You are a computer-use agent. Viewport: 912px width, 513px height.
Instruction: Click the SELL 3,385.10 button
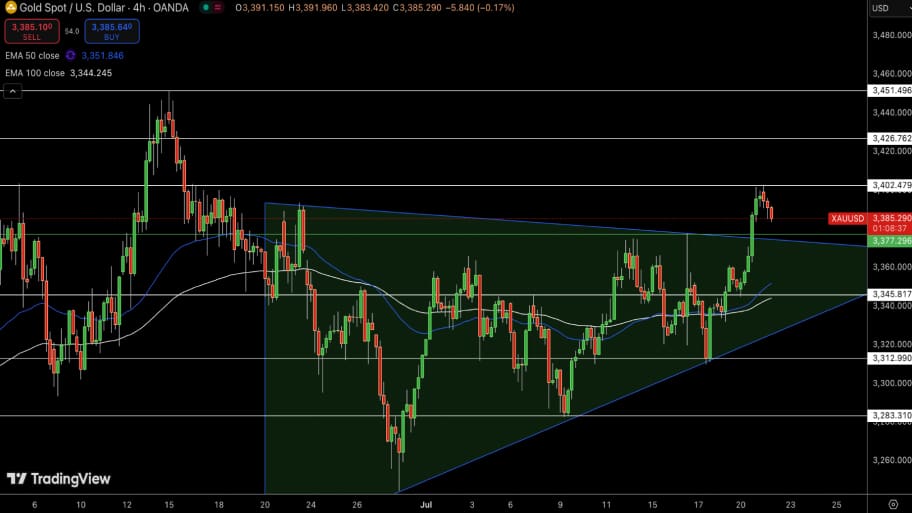click(32, 31)
